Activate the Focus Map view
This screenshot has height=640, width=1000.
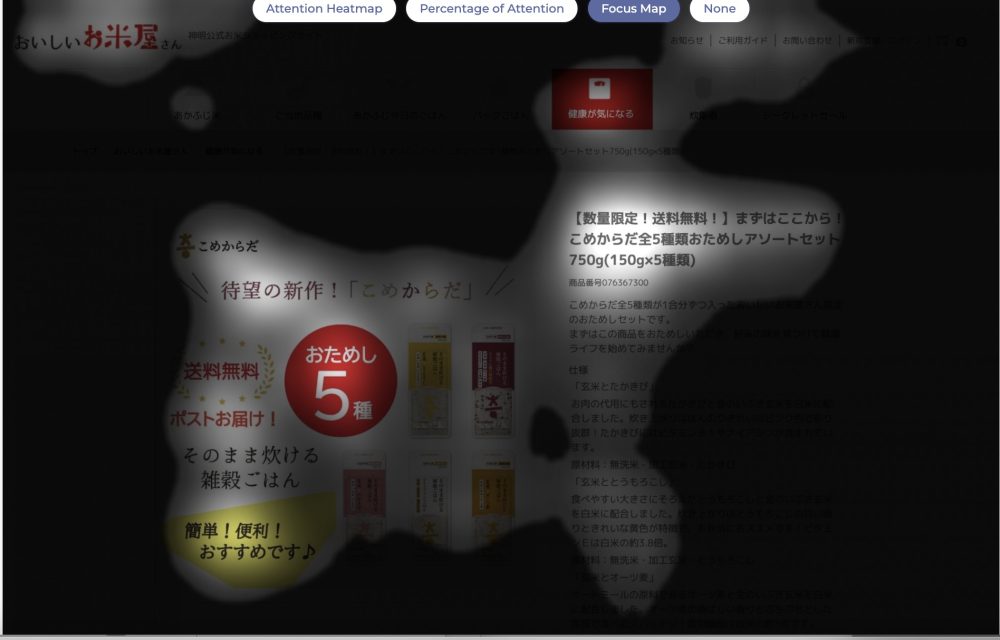pos(633,9)
